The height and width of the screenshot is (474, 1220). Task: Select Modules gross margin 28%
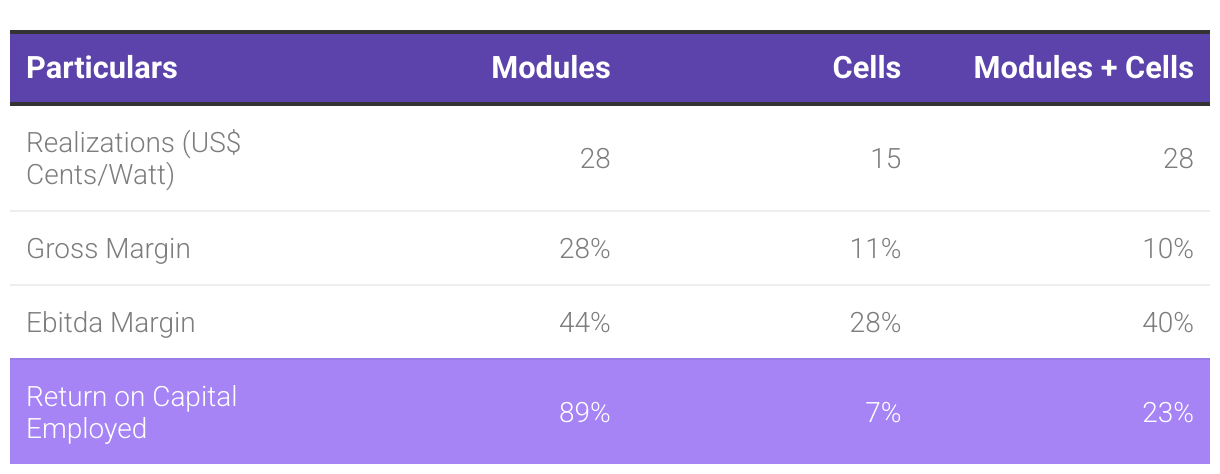(x=585, y=249)
